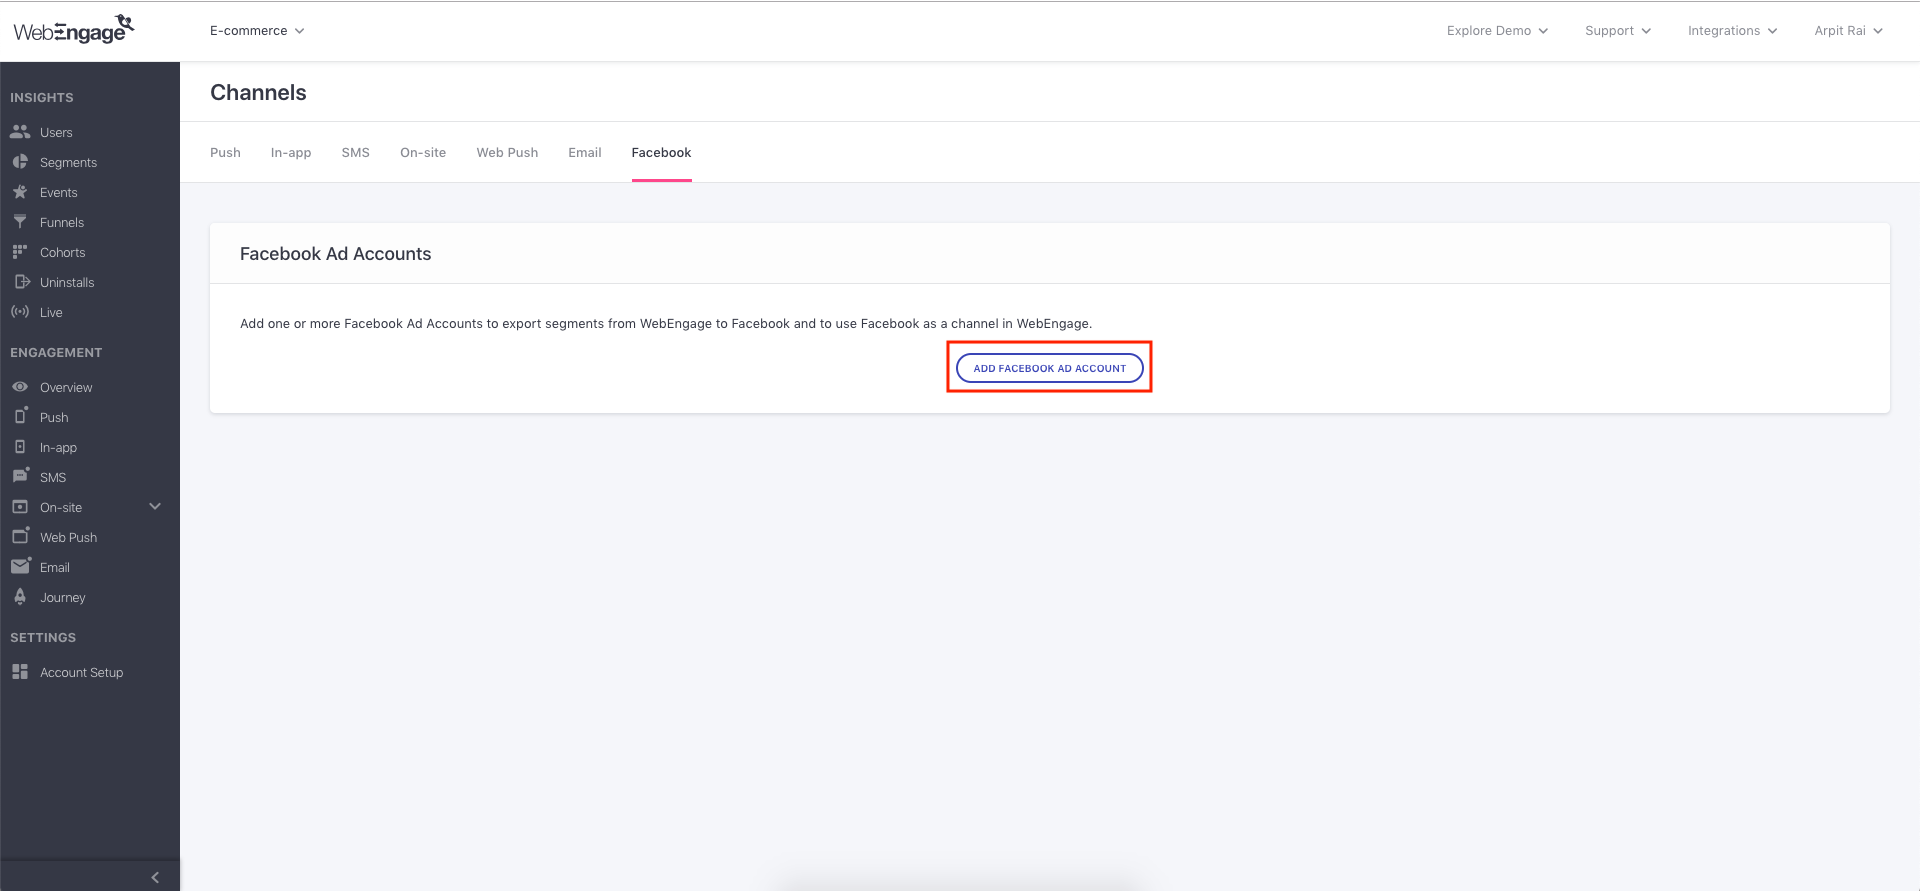Open Cohorts in sidebar
The width and height of the screenshot is (1920, 891).
63,252
